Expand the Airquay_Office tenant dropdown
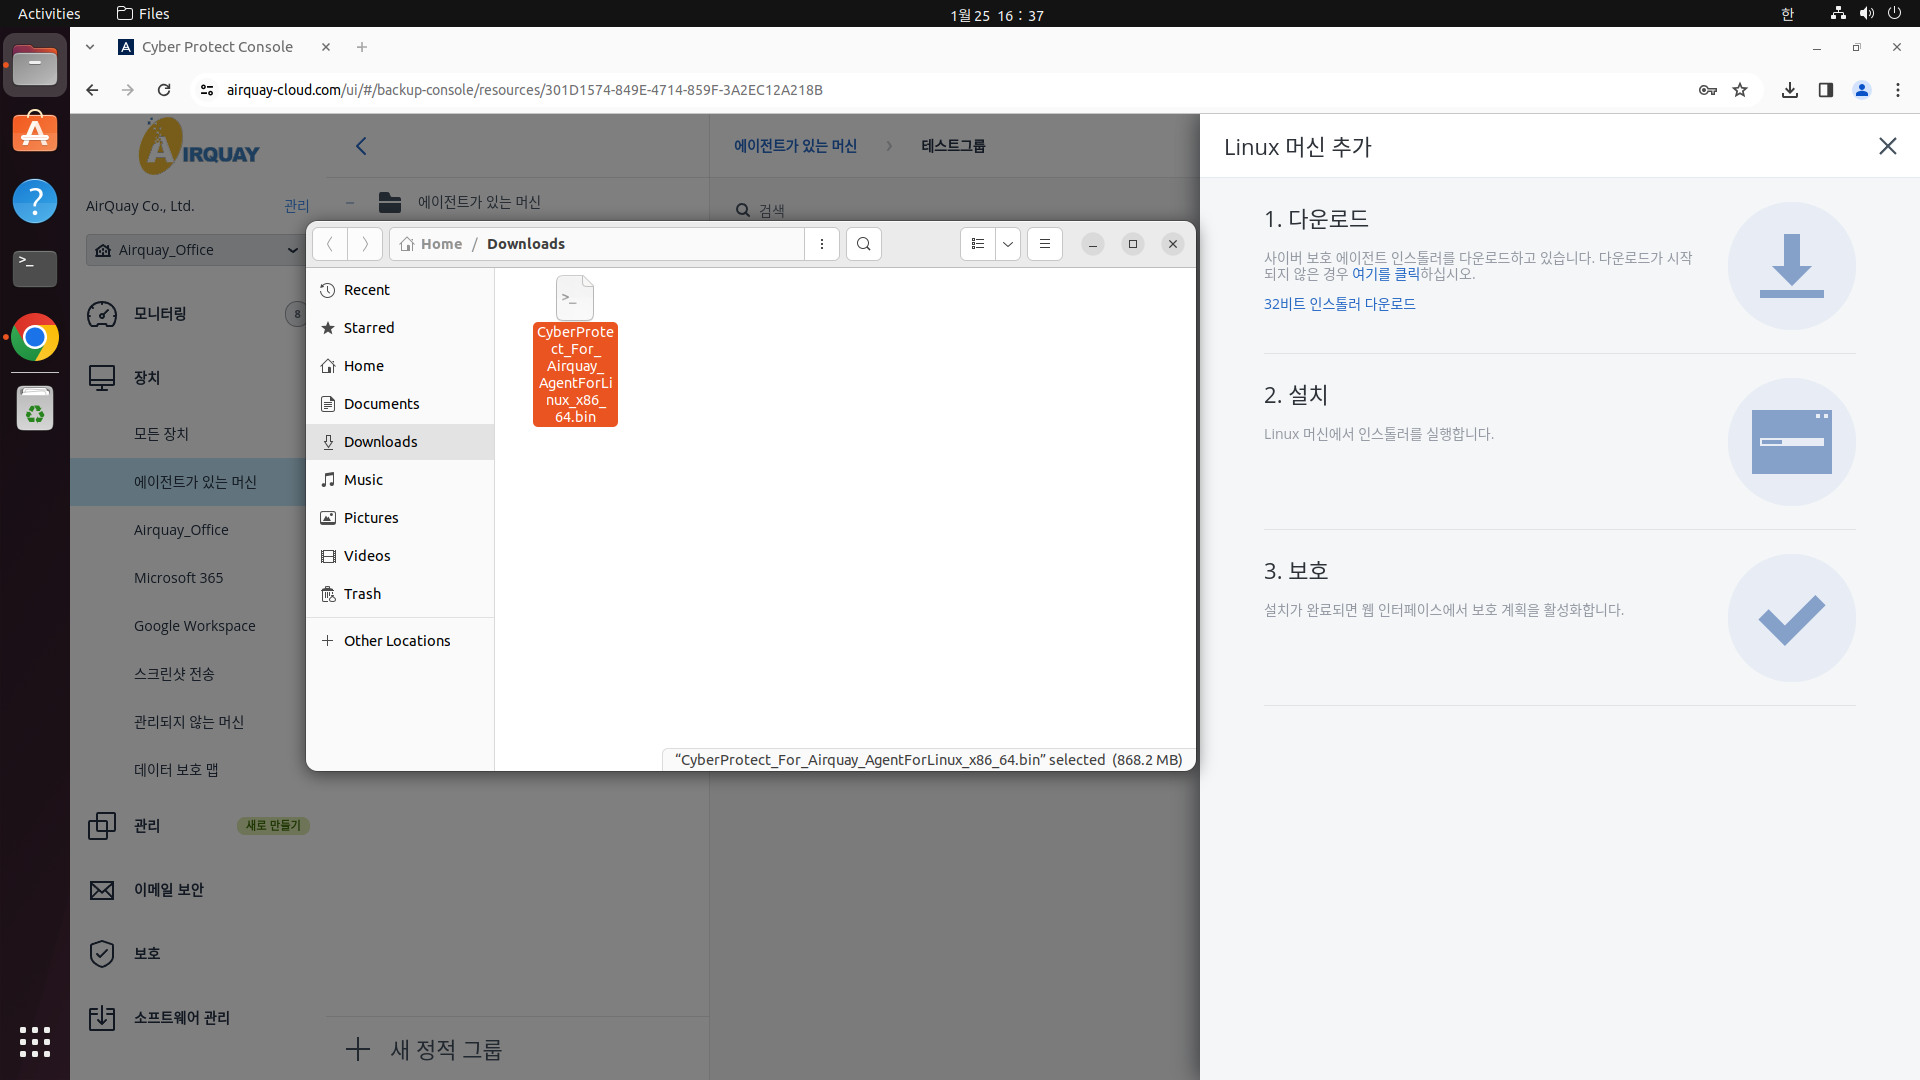Screen dimensions: 1920x1080 click(x=292, y=250)
